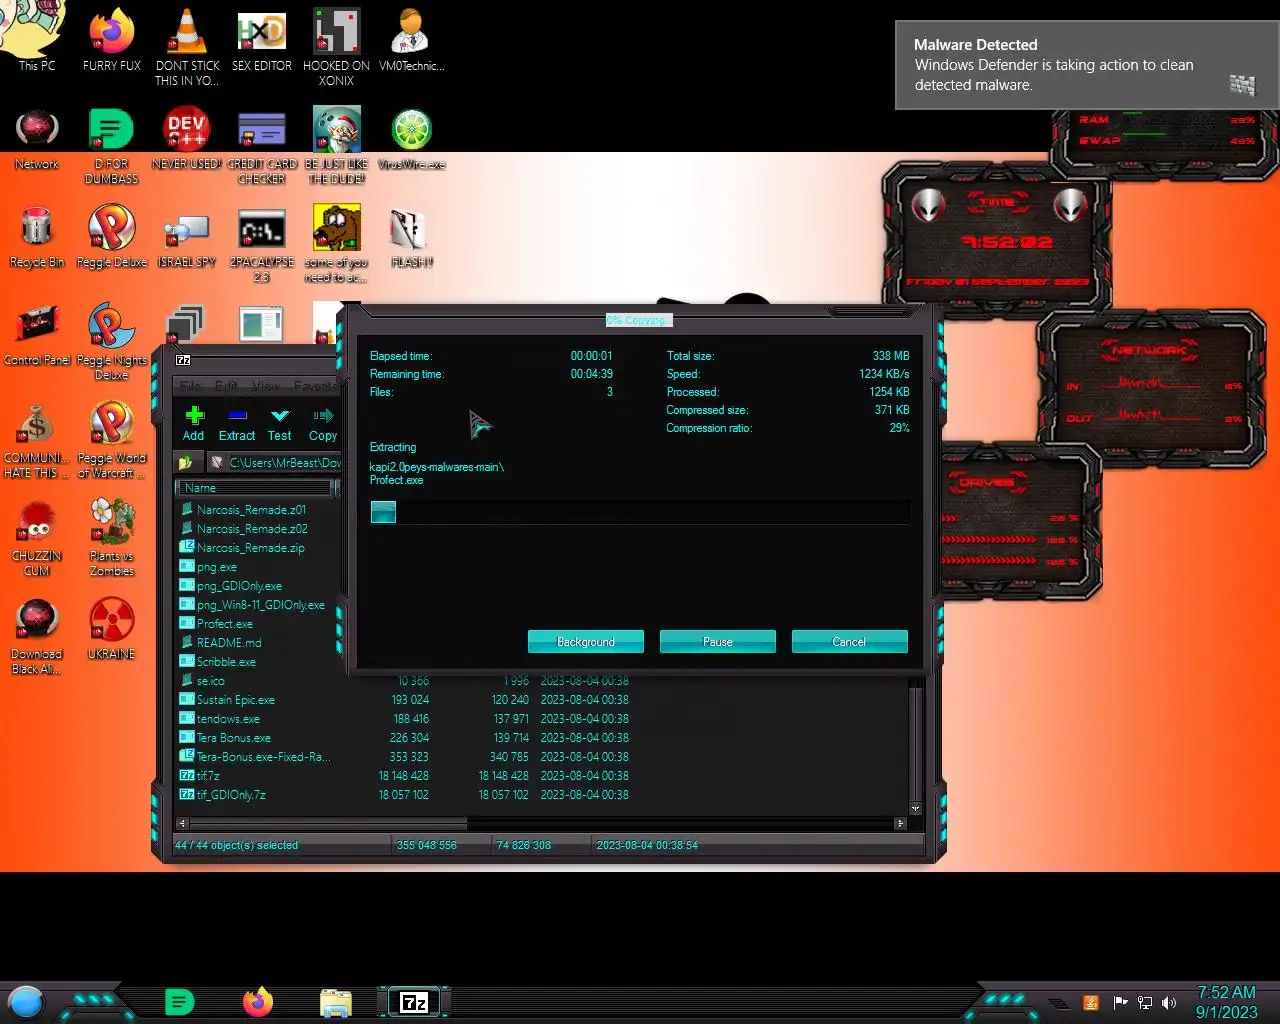1280x1024 pixels.
Task: Click the blue Extract icon in 7-Zip
Action: [237, 423]
